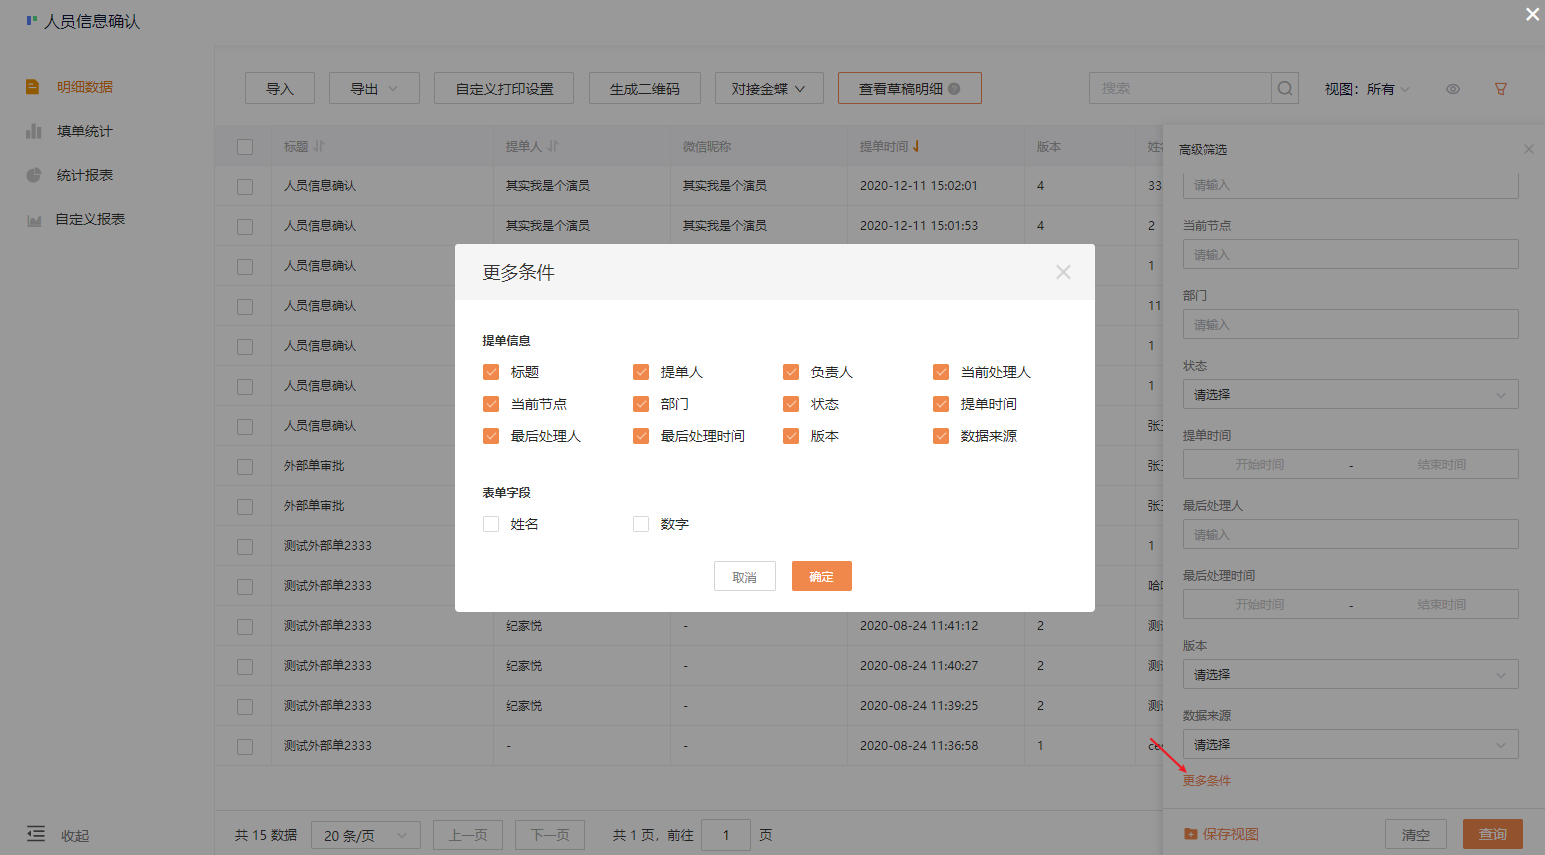The image size is (1545, 855).
Task: Close the 高级筛选 panel
Action: [x=1528, y=149]
